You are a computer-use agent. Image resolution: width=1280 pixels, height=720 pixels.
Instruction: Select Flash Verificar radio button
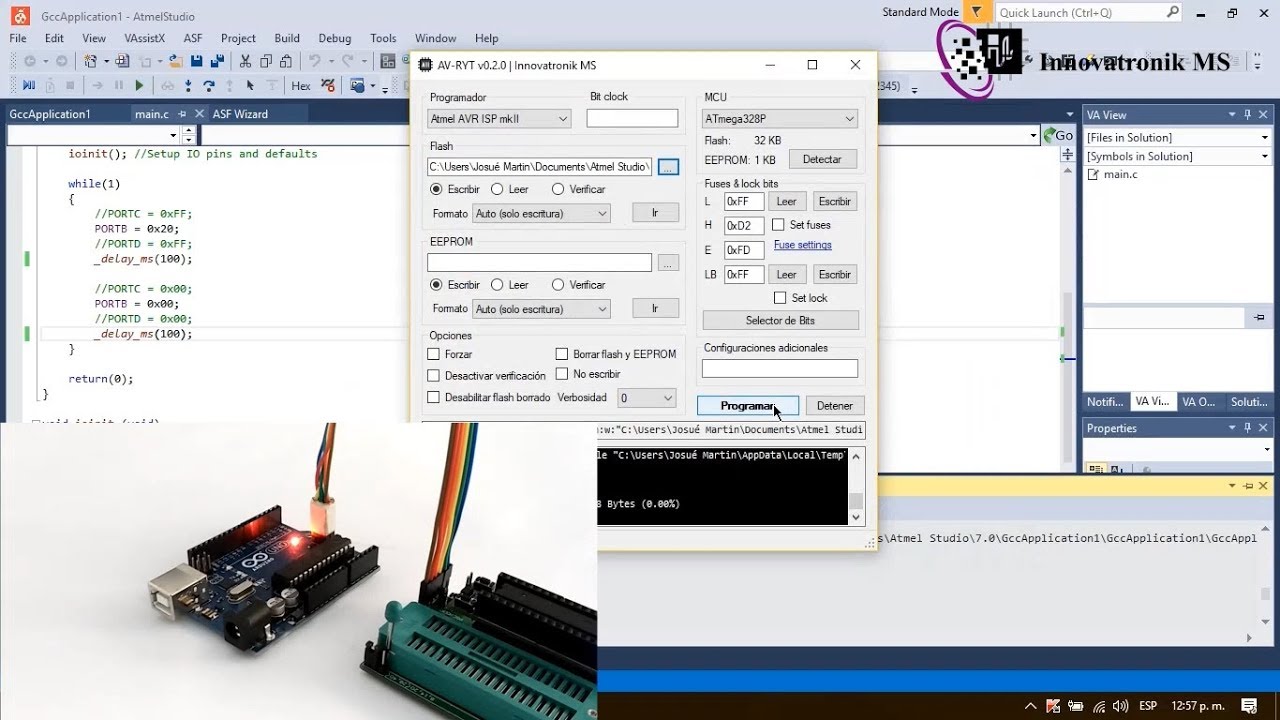click(558, 189)
